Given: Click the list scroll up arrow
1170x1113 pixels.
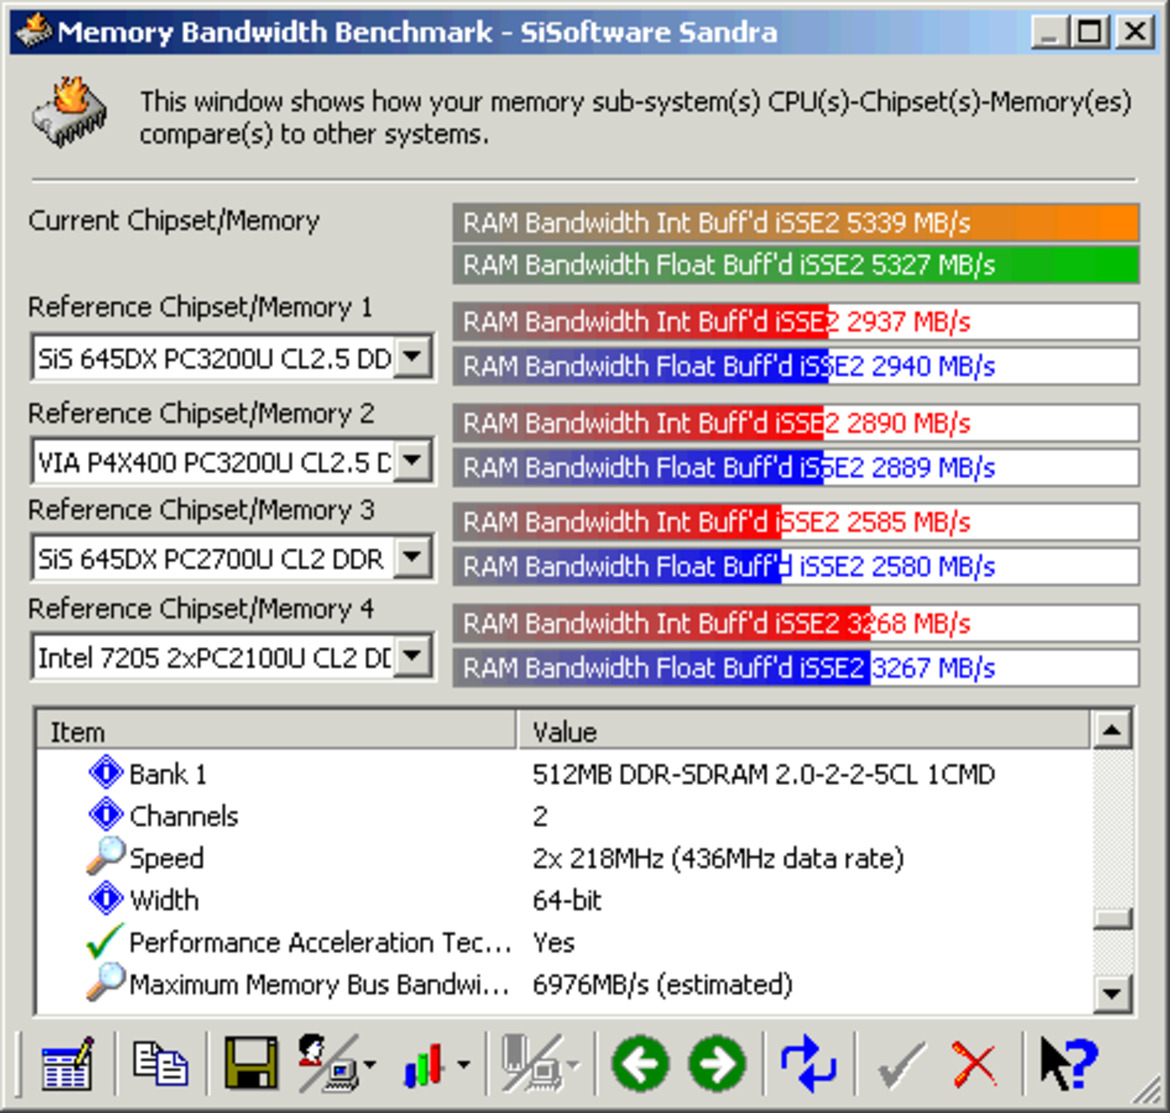Looking at the screenshot, I should [x=1113, y=730].
